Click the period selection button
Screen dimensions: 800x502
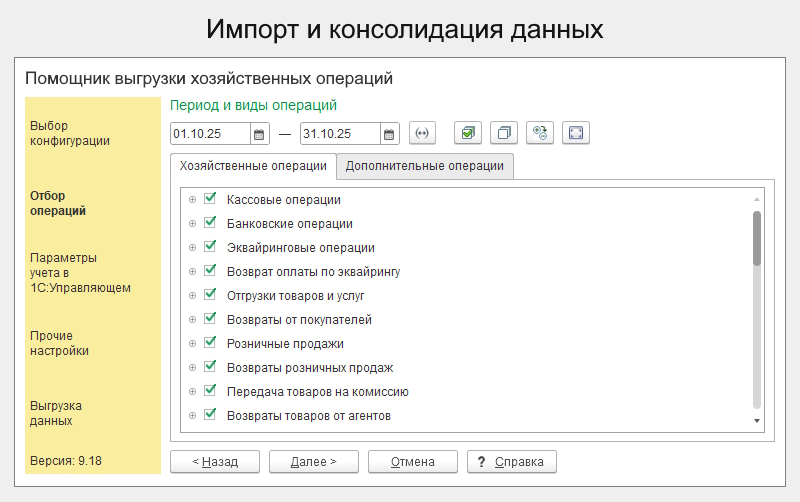pyautogui.click(x=423, y=133)
